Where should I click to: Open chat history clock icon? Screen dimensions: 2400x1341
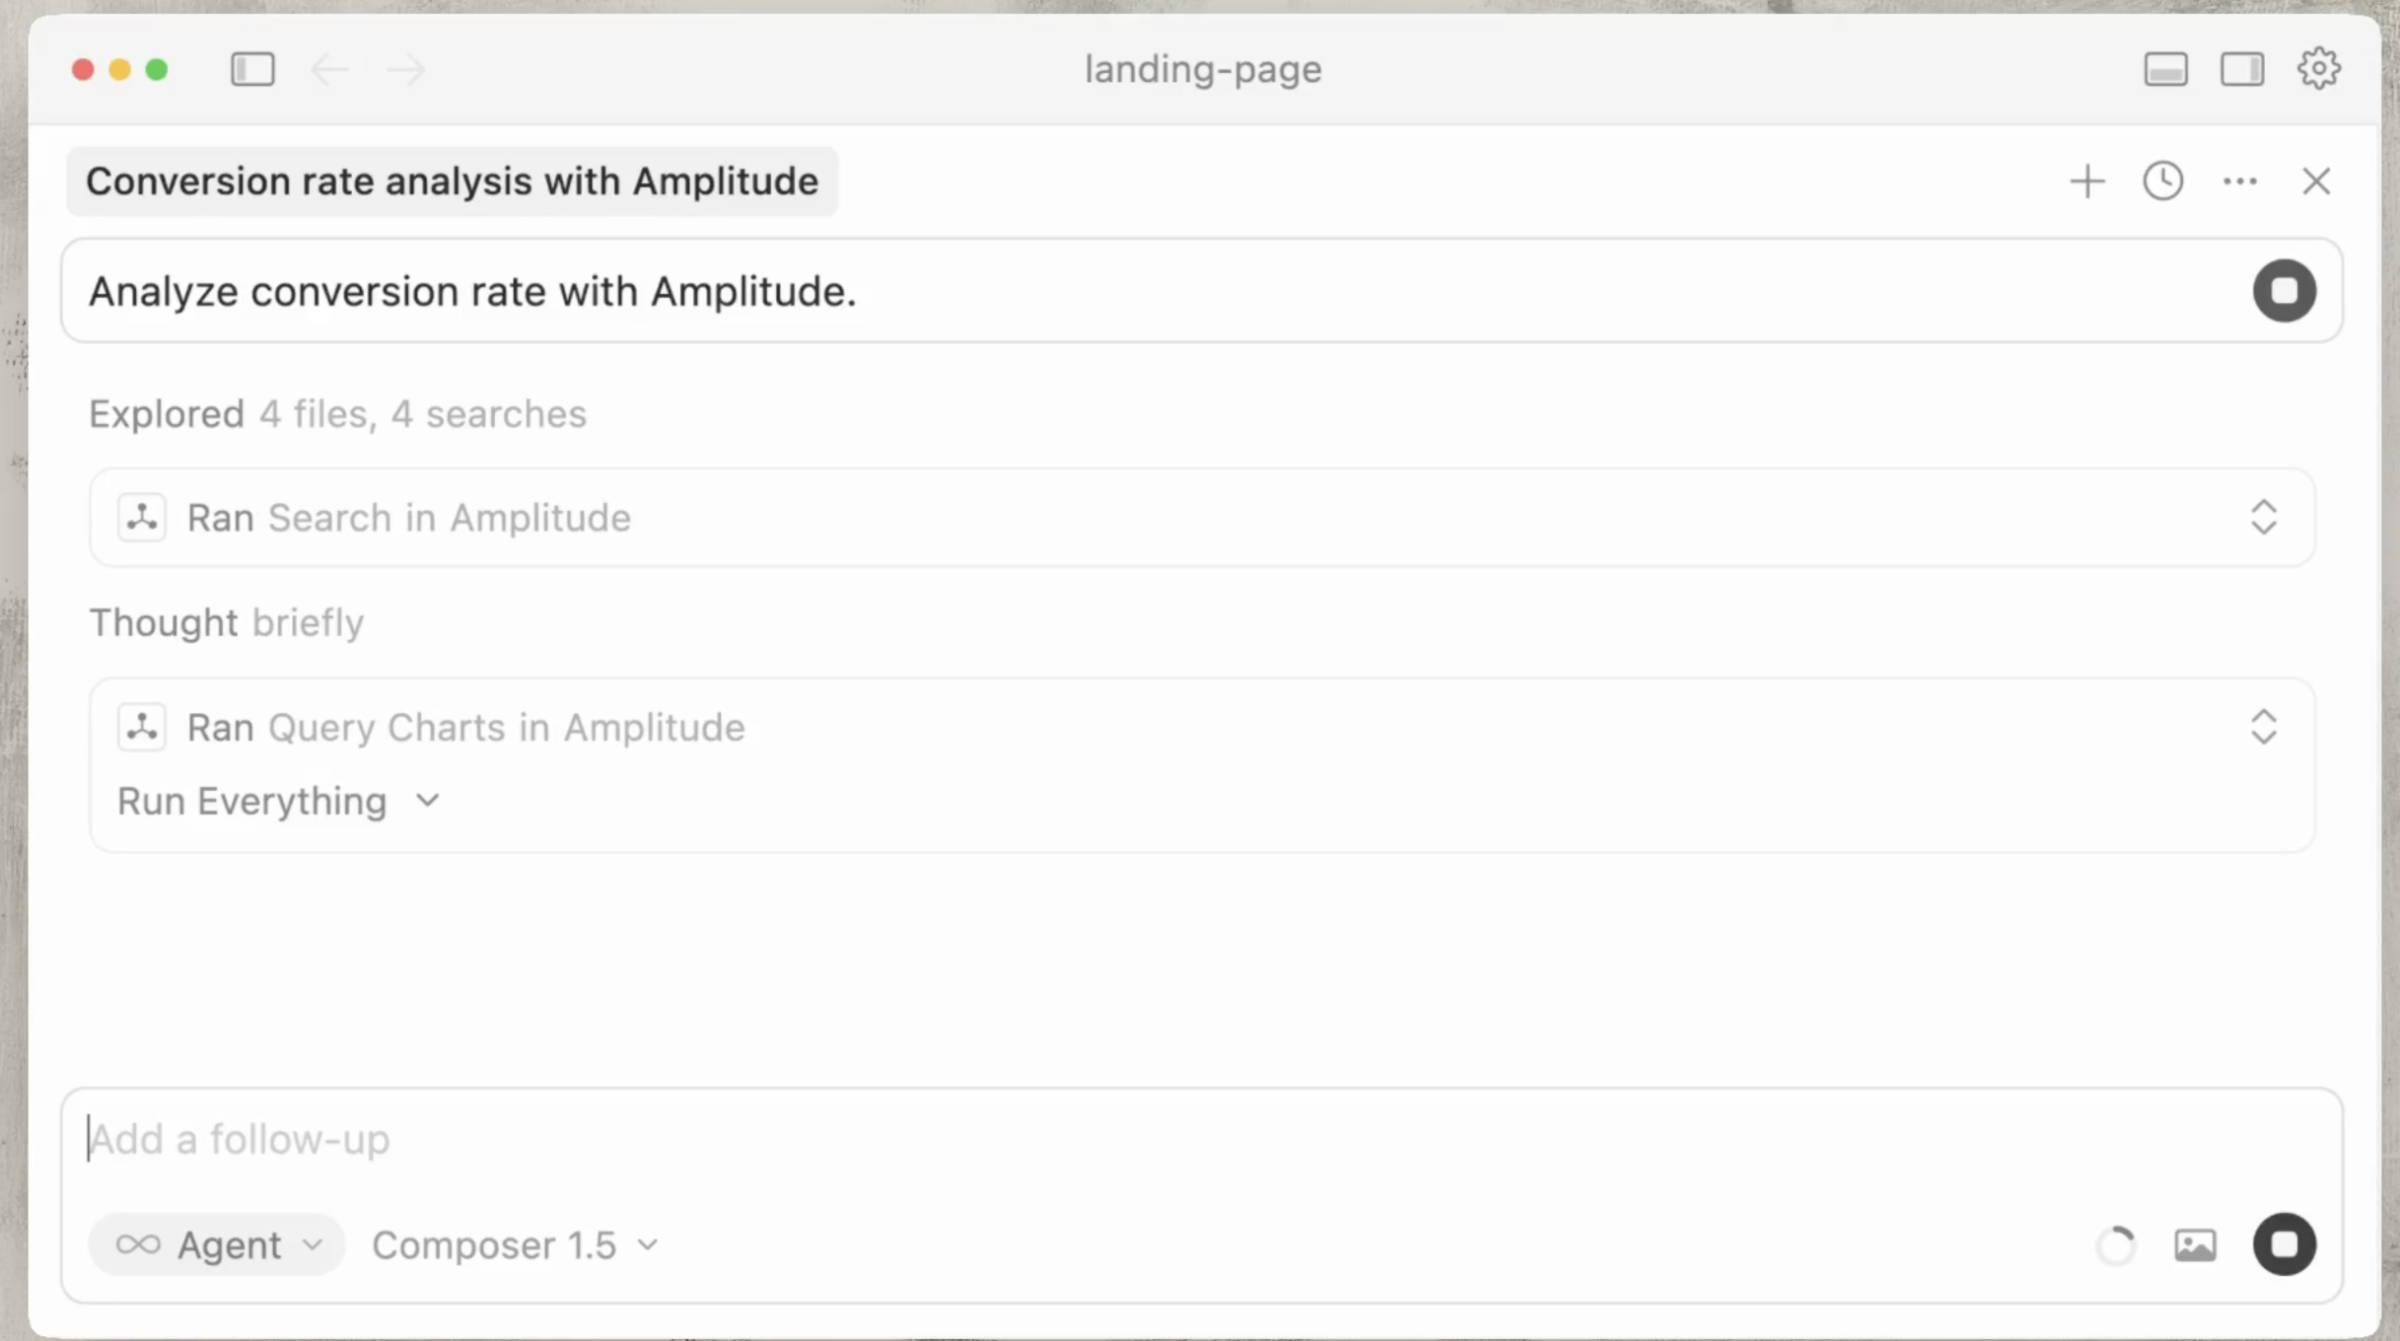click(x=2163, y=181)
